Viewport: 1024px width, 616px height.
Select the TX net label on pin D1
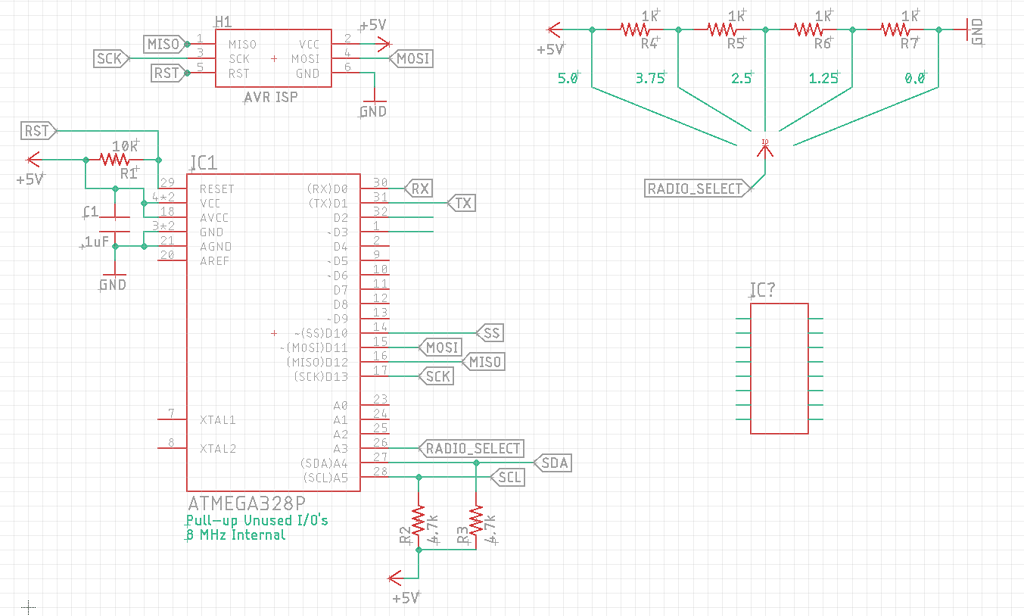click(463, 202)
